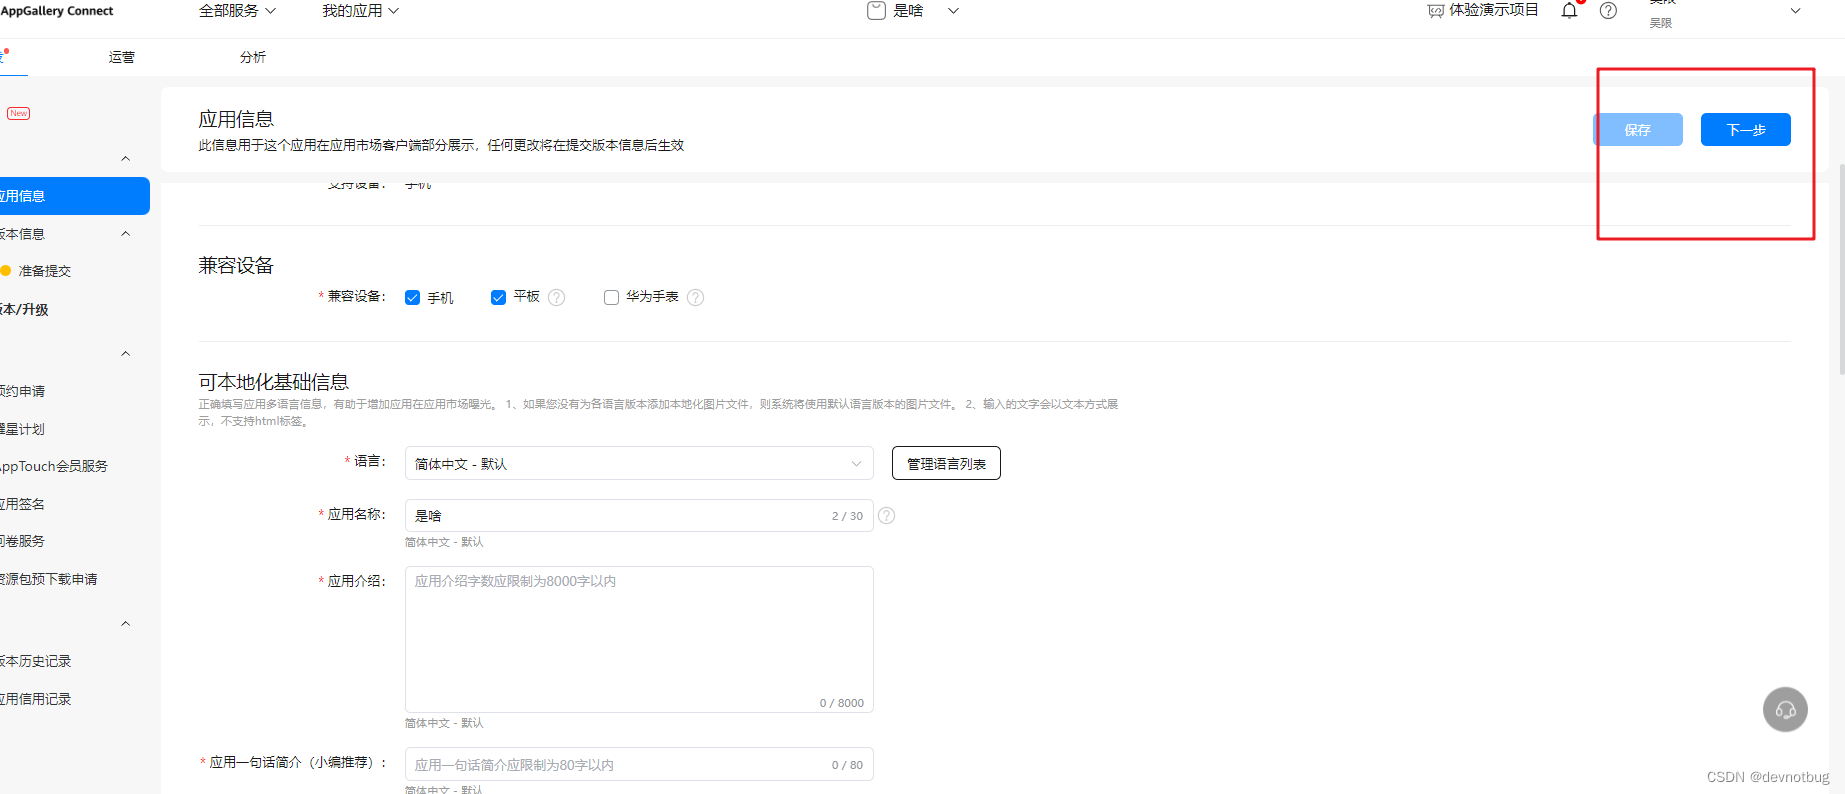Open 资源包预下载申请 in the sidebar

49,579
